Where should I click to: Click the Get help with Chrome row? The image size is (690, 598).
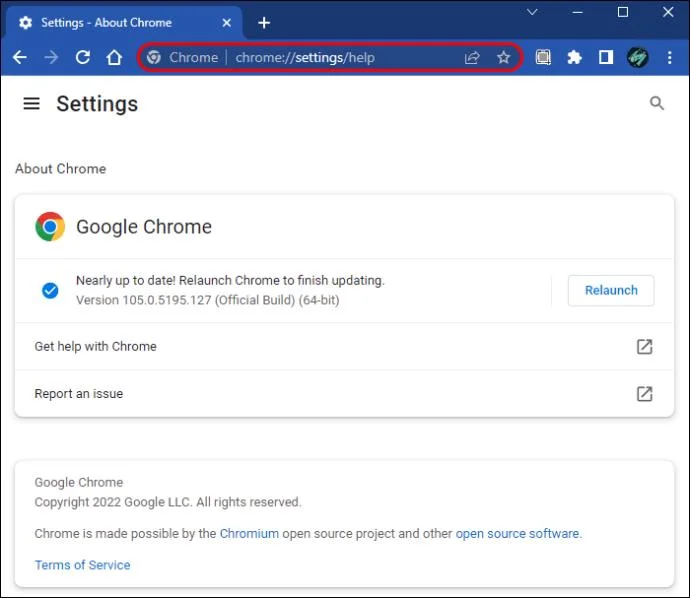(x=344, y=347)
